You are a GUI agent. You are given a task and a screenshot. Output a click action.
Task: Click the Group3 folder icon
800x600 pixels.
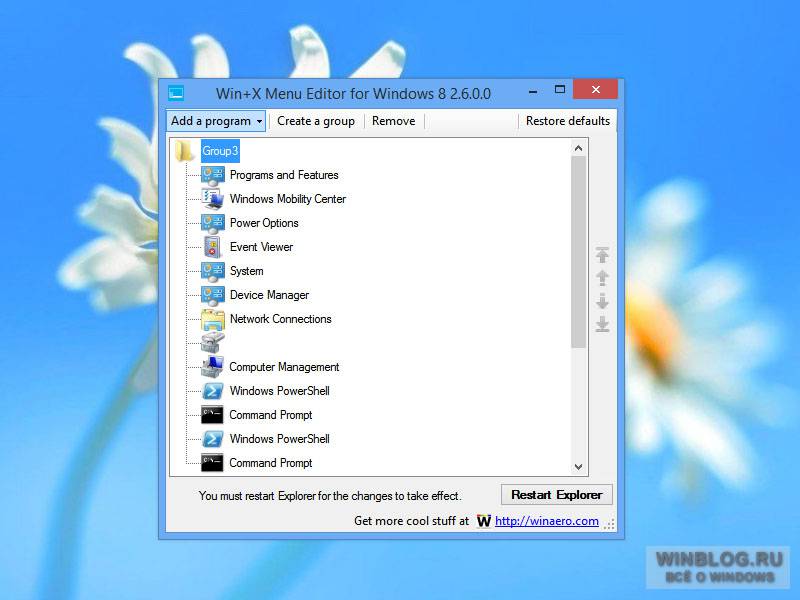[184, 151]
